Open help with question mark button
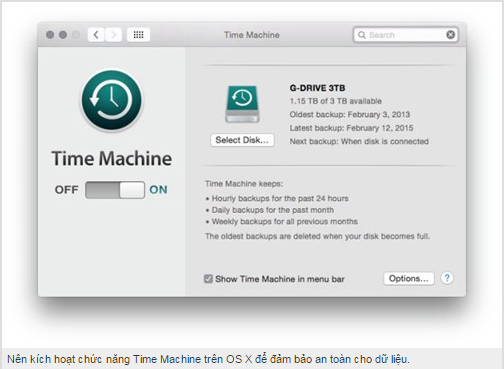Image resolution: width=504 pixels, height=369 pixels. pyautogui.click(x=447, y=278)
